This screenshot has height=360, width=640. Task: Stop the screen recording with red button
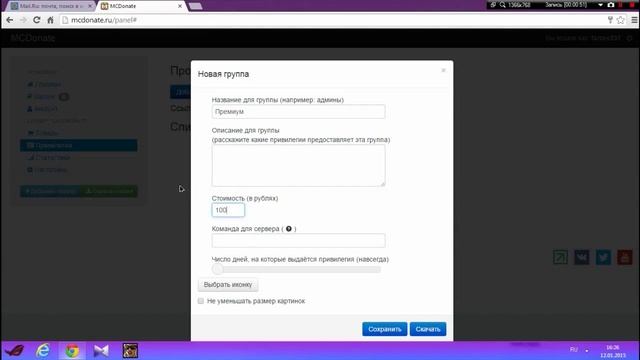click(x=633, y=5)
